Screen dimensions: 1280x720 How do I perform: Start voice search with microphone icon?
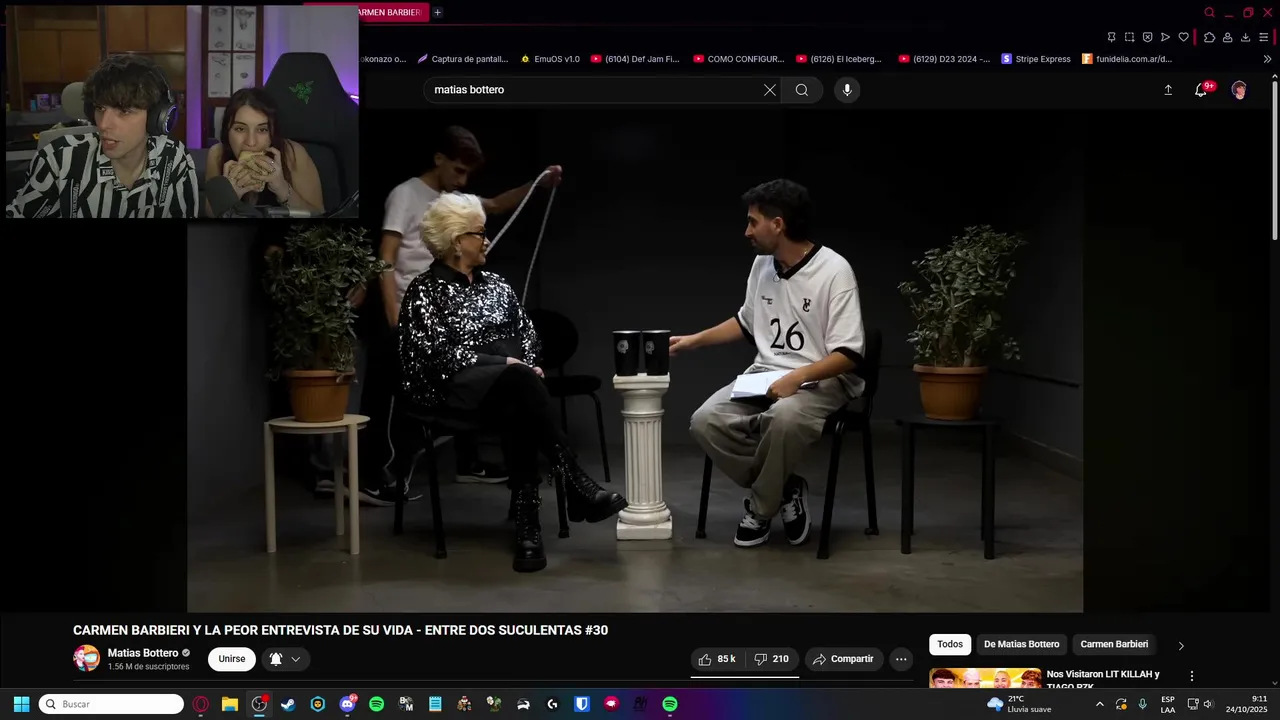[847, 90]
